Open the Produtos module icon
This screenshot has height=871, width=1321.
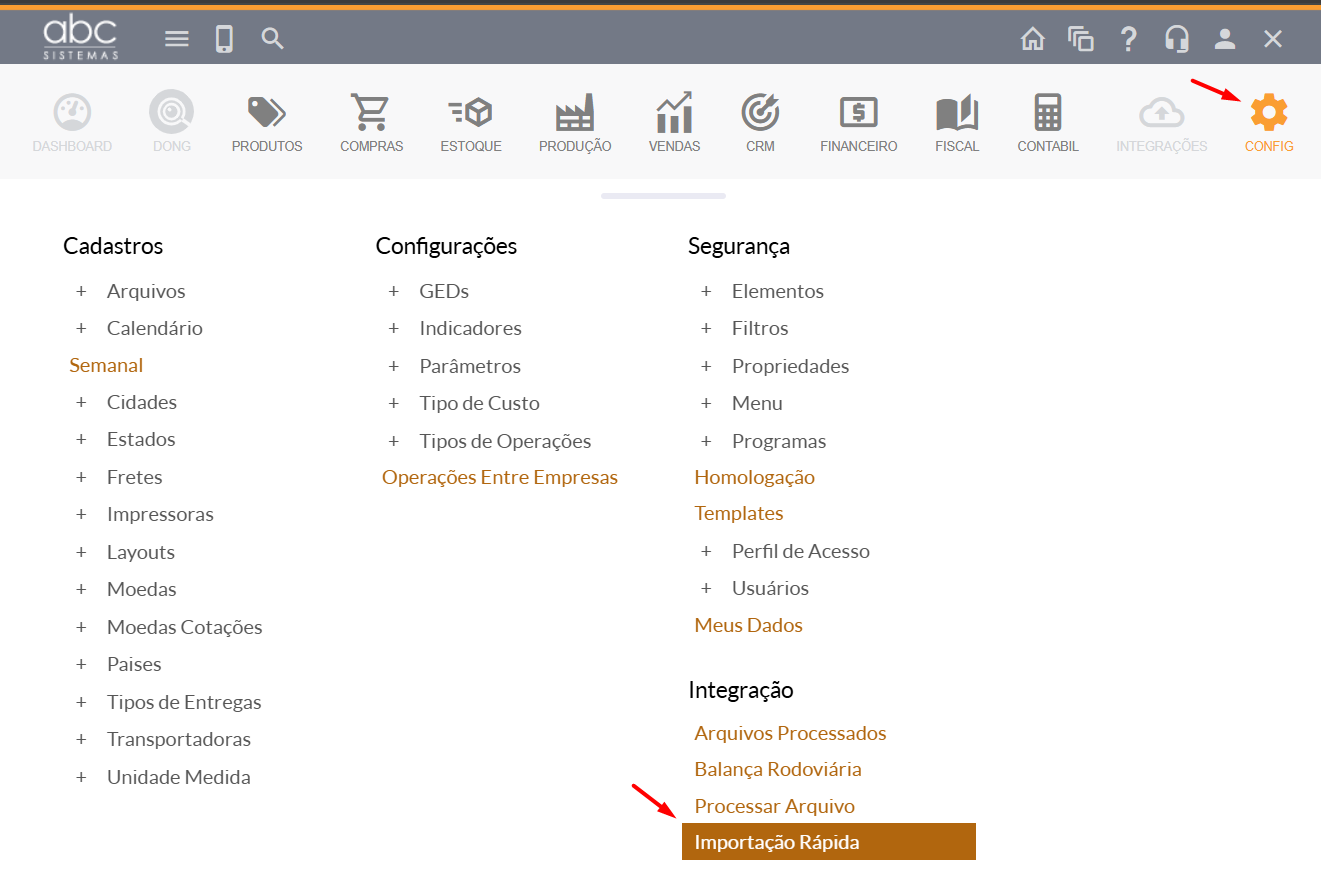click(x=267, y=114)
